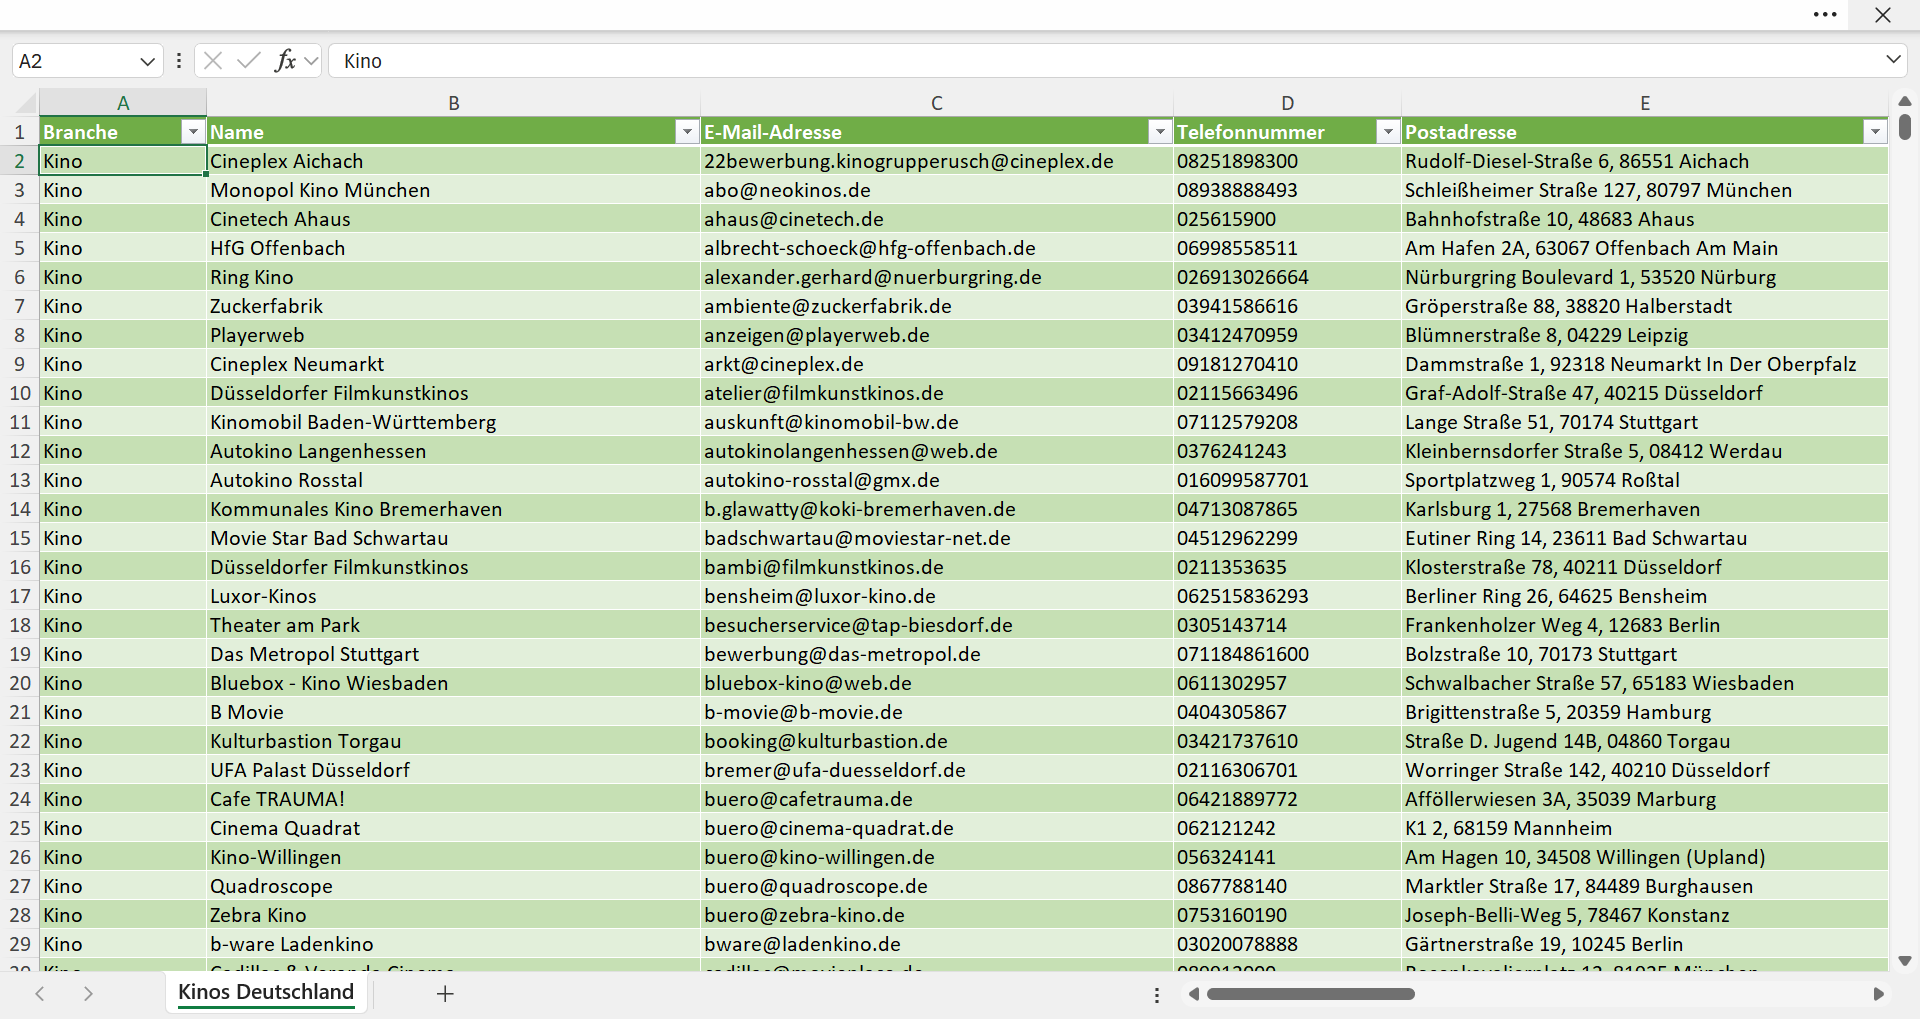Select address Brigittenstraße 5, 20359 Hamburg
The width and height of the screenshot is (1920, 1019).
(x=1645, y=712)
